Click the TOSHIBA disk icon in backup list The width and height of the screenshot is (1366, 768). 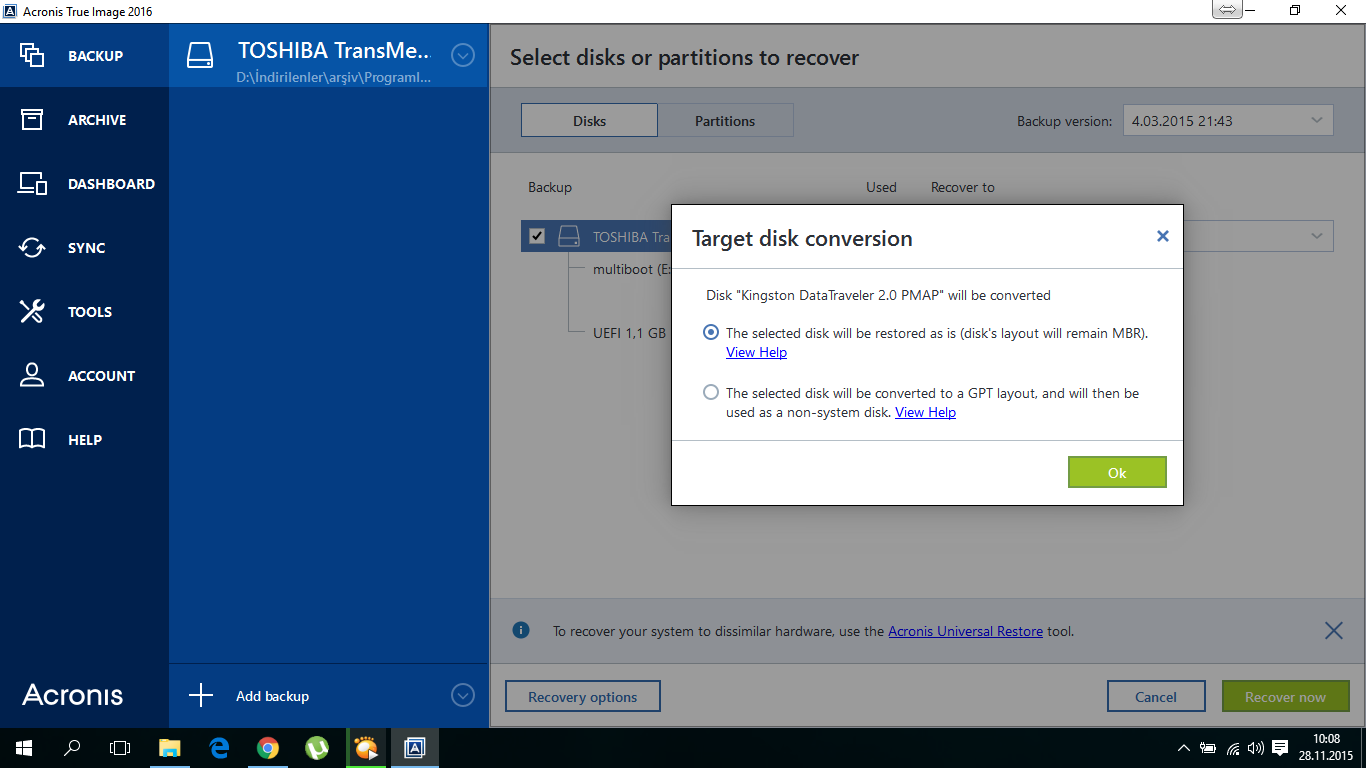(569, 236)
